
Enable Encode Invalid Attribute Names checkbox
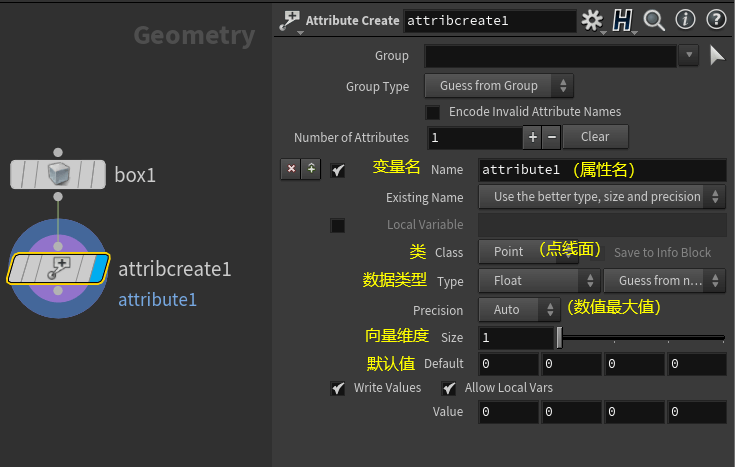click(x=433, y=112)
